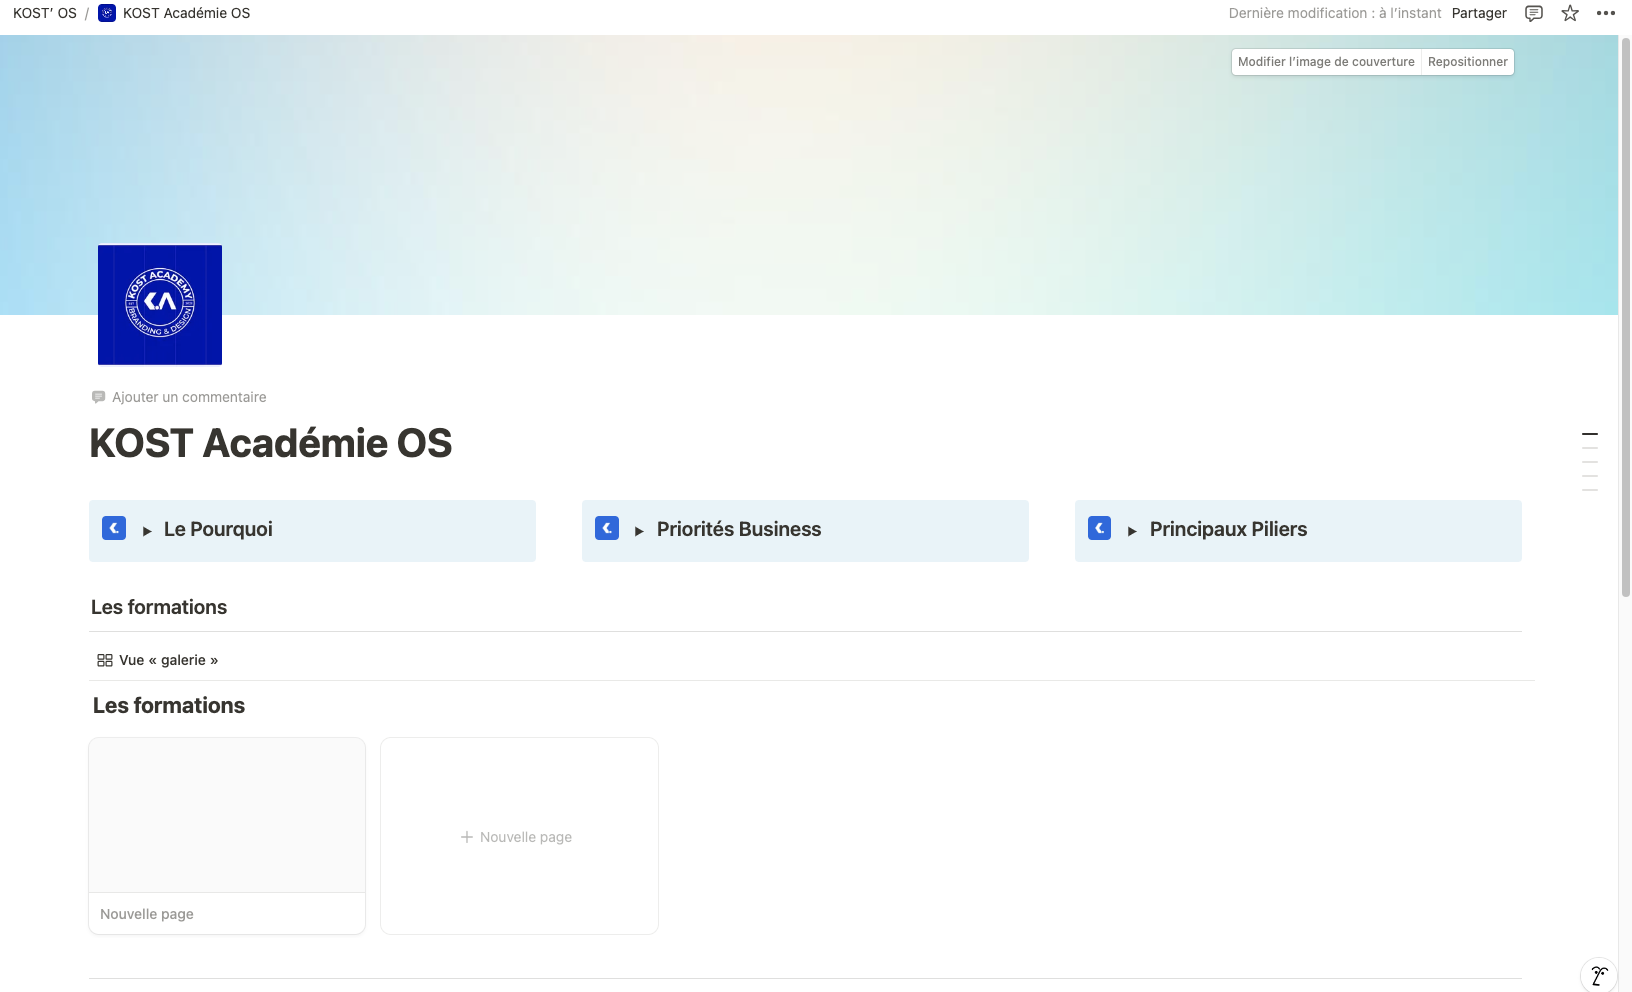Add page to favorites with star icon

click(x=1570, y=13)
